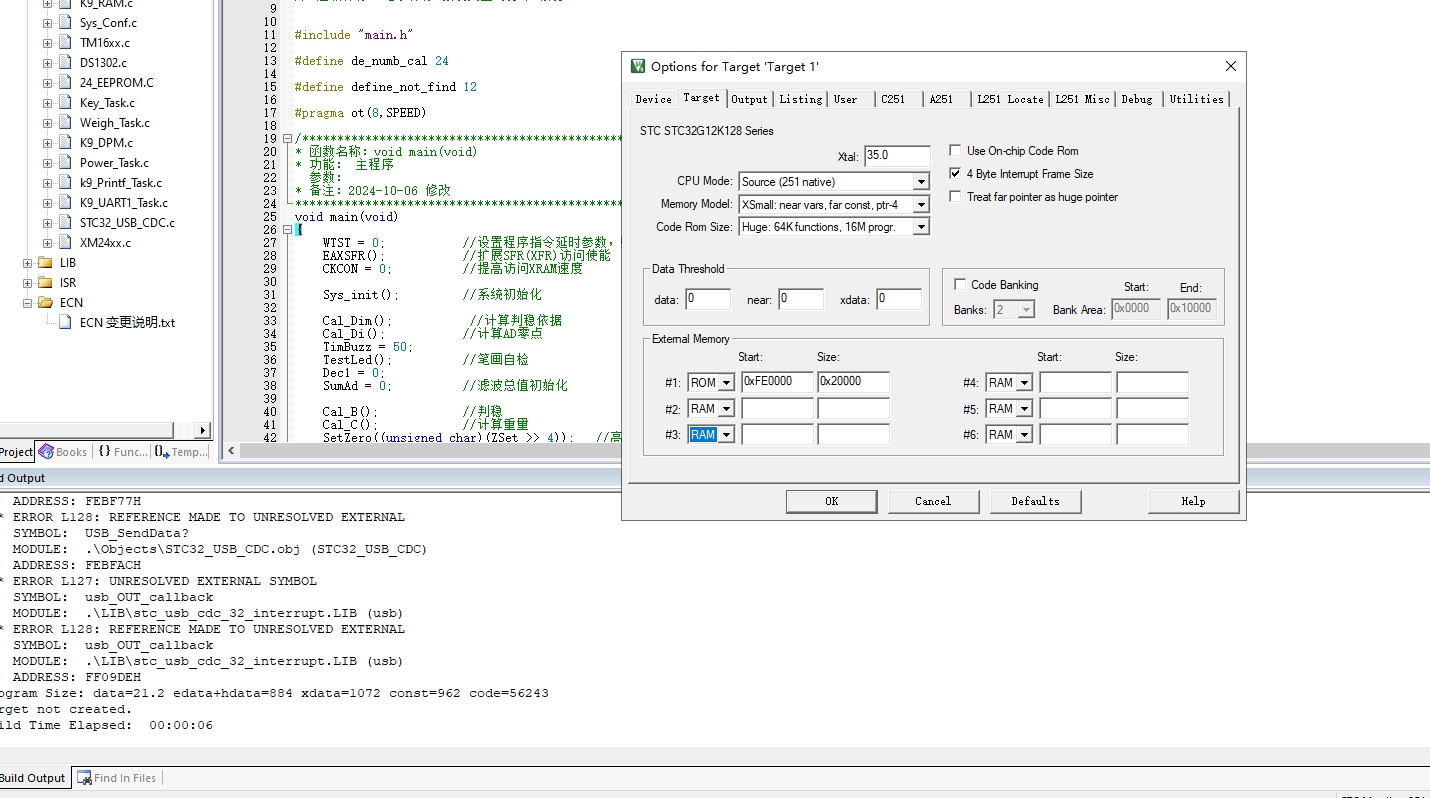This screenshot has width=1430, height=798.
Task: Click the Help button
Action: coord(1193,501)
